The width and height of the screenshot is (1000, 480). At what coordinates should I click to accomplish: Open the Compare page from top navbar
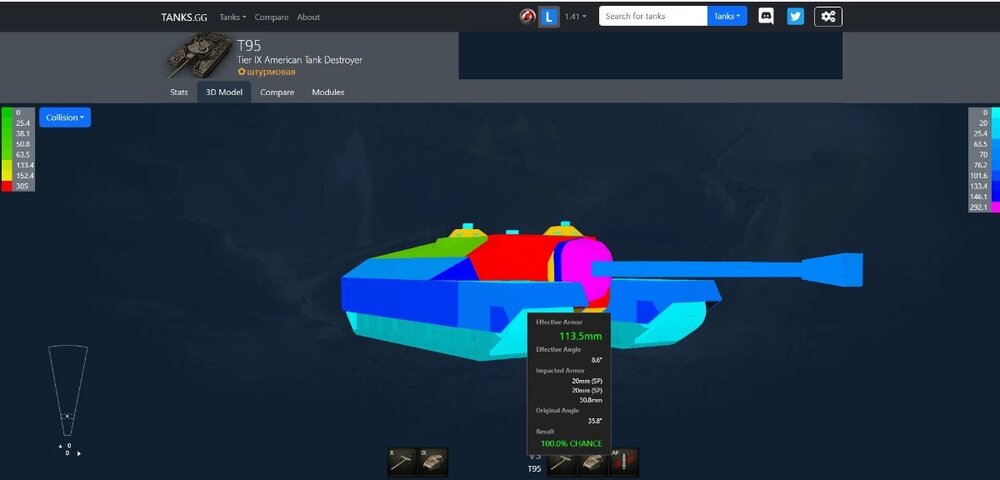[271, 17]
